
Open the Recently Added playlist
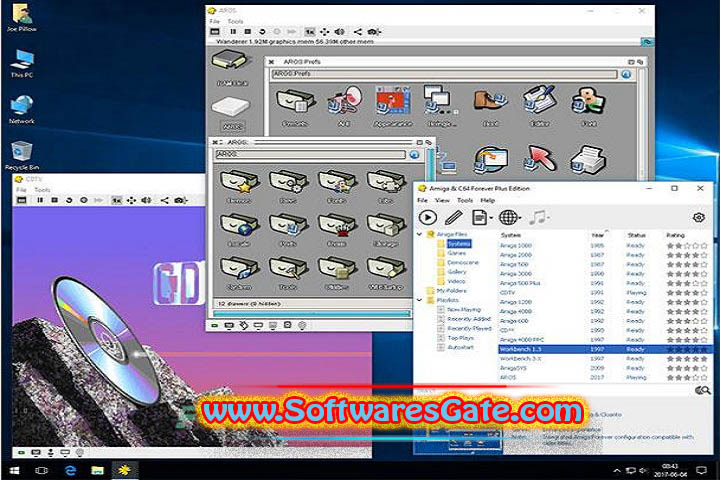click(x=469, y=319)
